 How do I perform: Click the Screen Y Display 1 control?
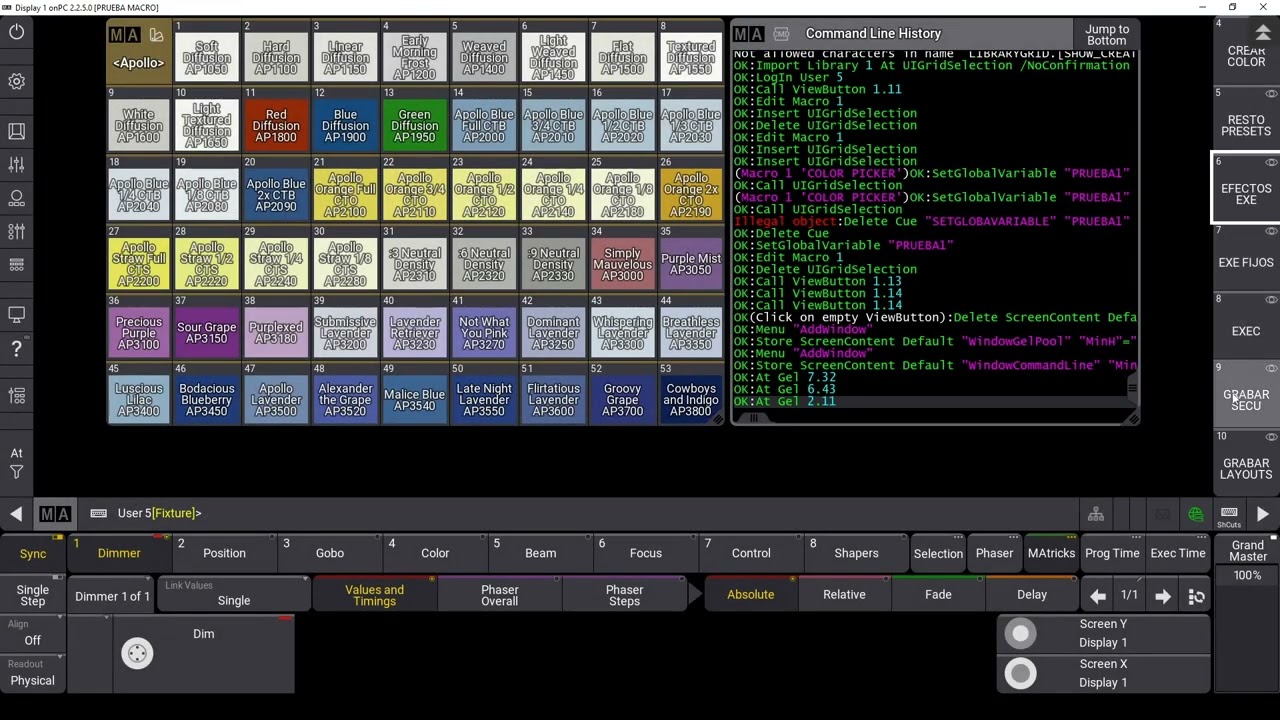point(1103,633)
